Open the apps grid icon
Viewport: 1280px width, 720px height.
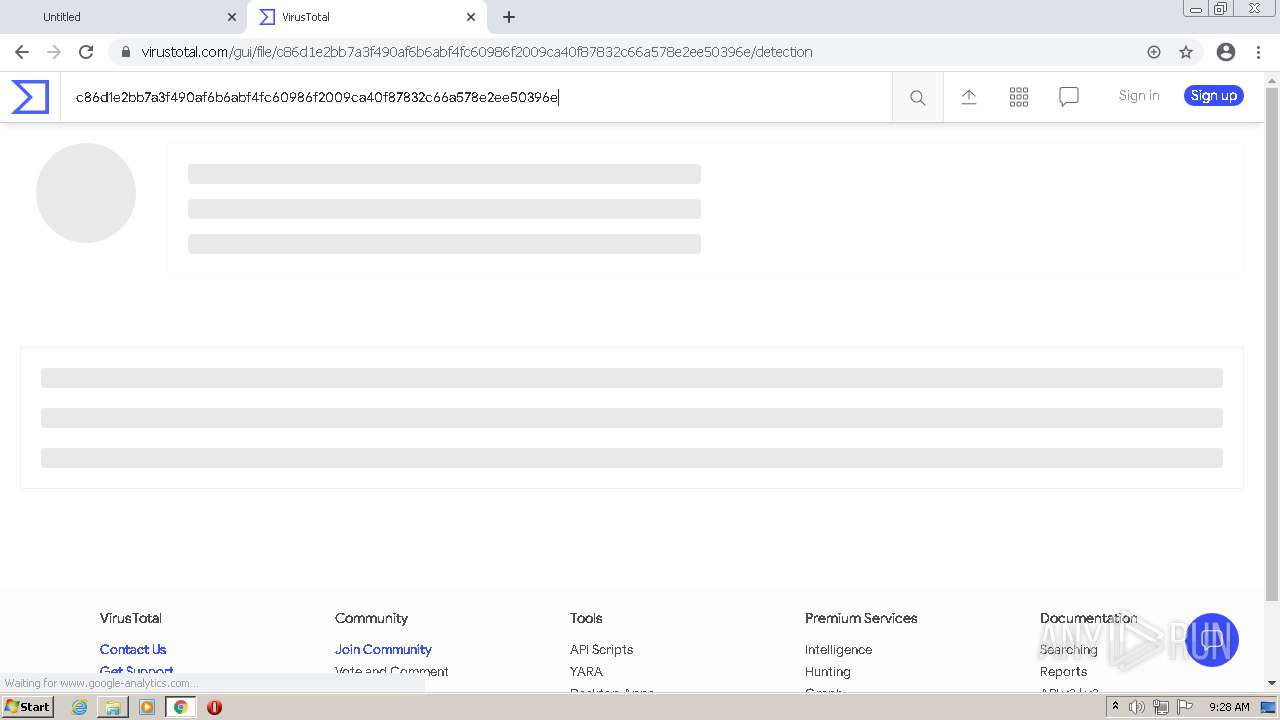[x=1018, y=96]
